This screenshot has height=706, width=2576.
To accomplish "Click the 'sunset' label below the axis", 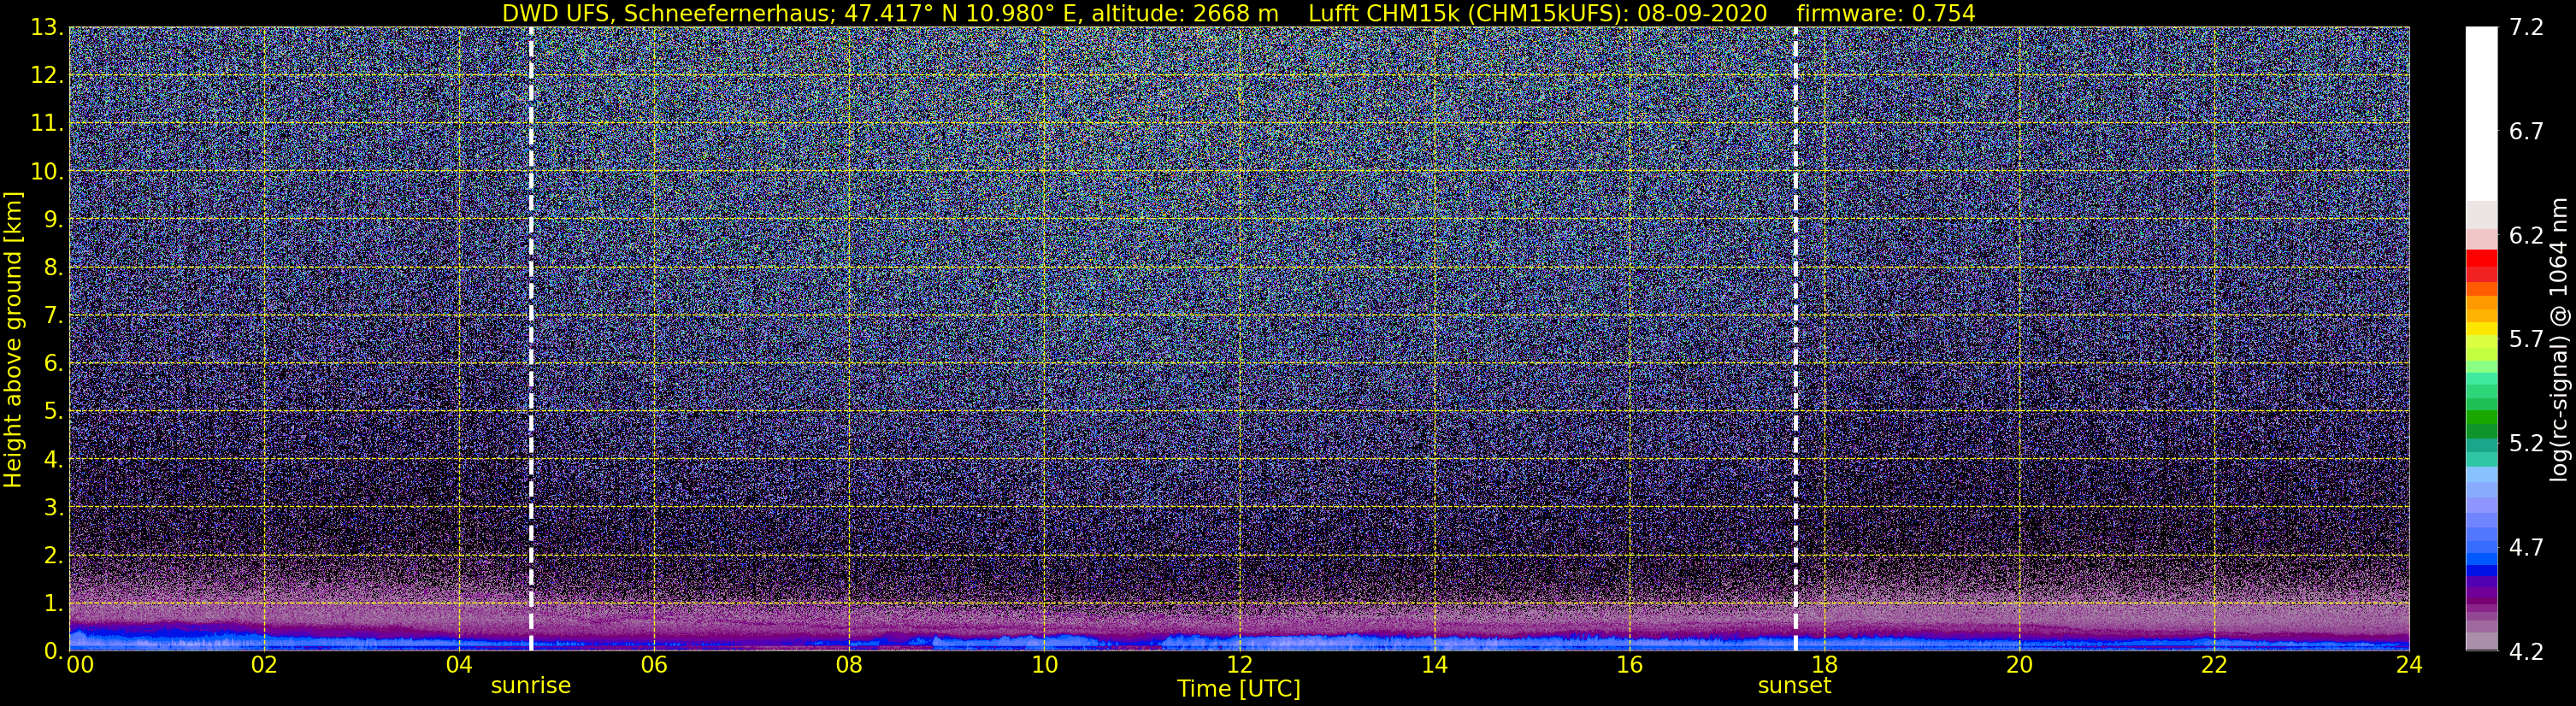I will [x=1795, y=686].
